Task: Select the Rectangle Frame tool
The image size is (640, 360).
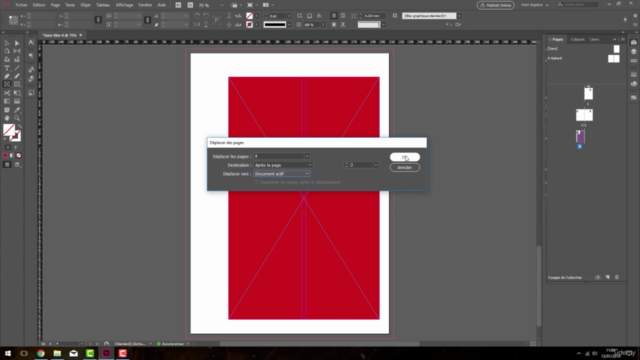Action: pos(7,84)
